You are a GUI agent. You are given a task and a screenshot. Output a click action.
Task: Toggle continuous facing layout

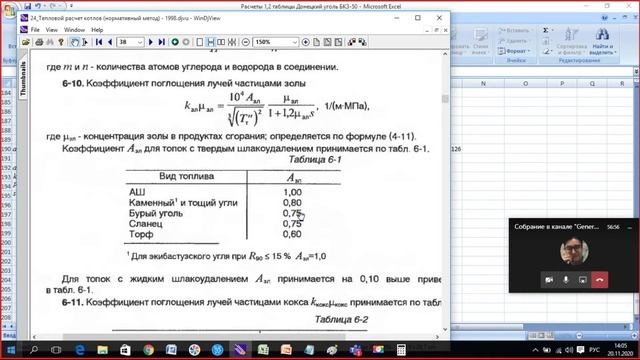[x=232, y=42]
